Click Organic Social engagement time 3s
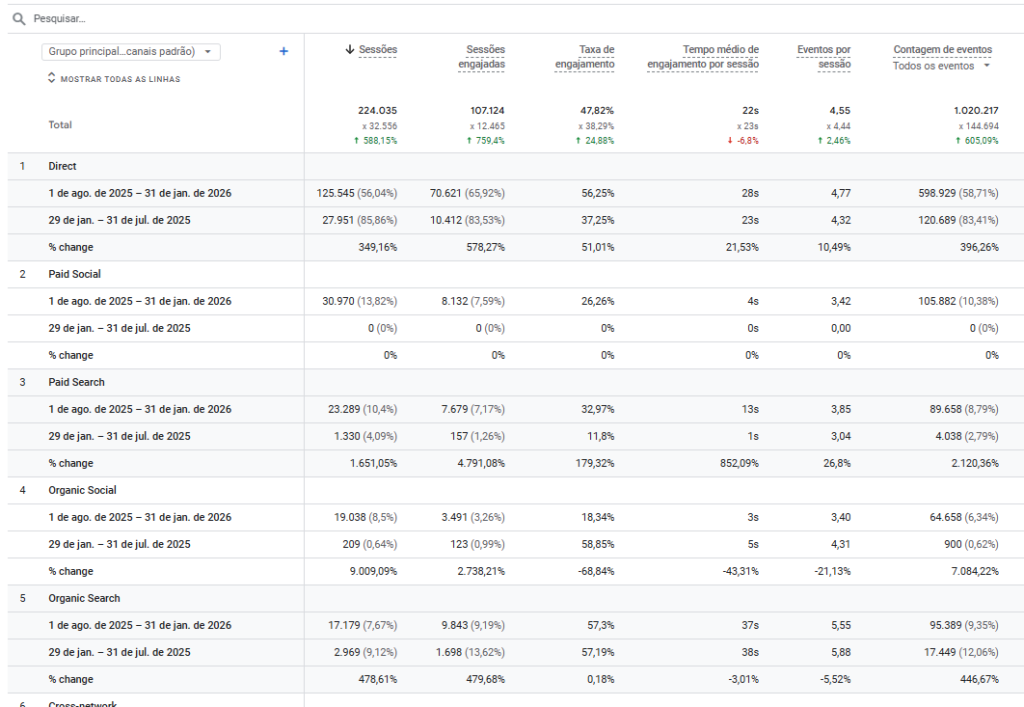Screen dimensions: 1024x707 click(753, 518)
